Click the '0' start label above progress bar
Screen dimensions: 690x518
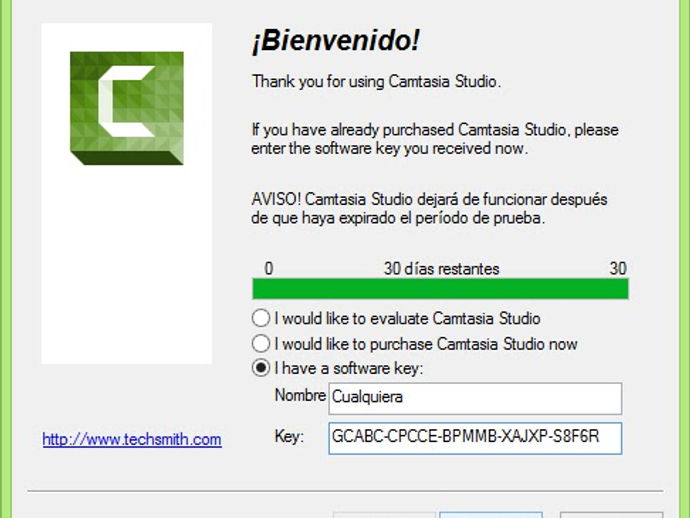tap(269, 268)
